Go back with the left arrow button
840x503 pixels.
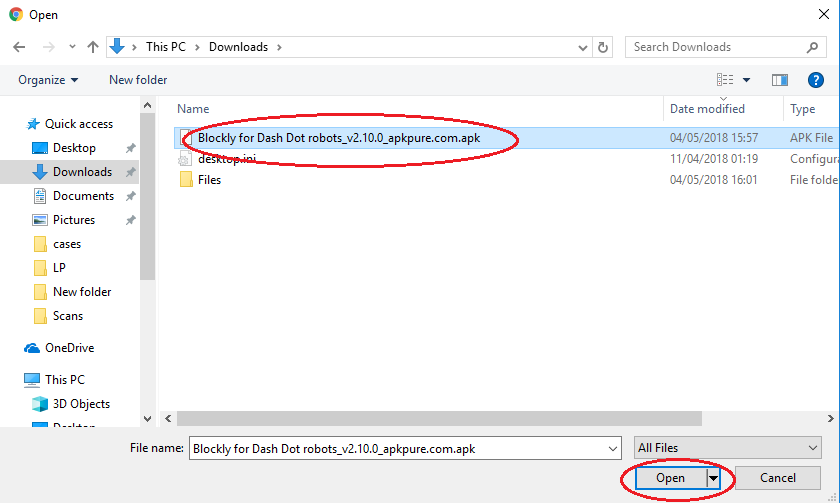pos(19,47)
